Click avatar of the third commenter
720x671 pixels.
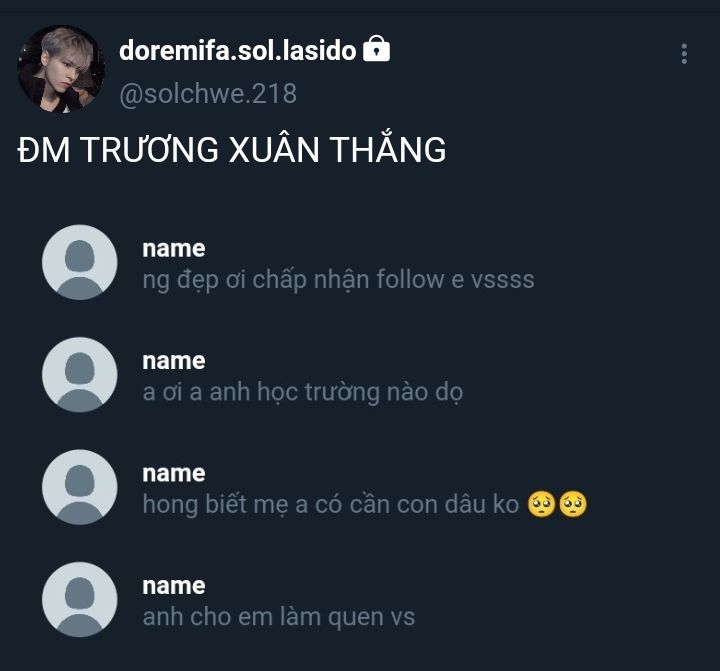click(x=79, y=487)
